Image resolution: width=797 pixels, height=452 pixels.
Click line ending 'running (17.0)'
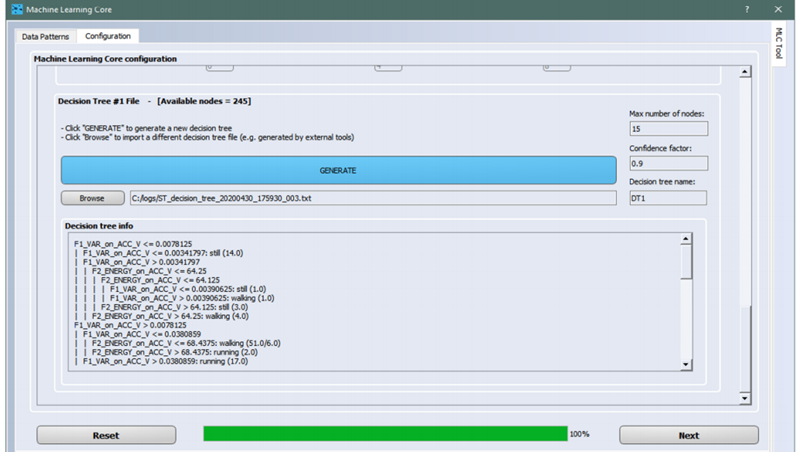pos(165,361)
